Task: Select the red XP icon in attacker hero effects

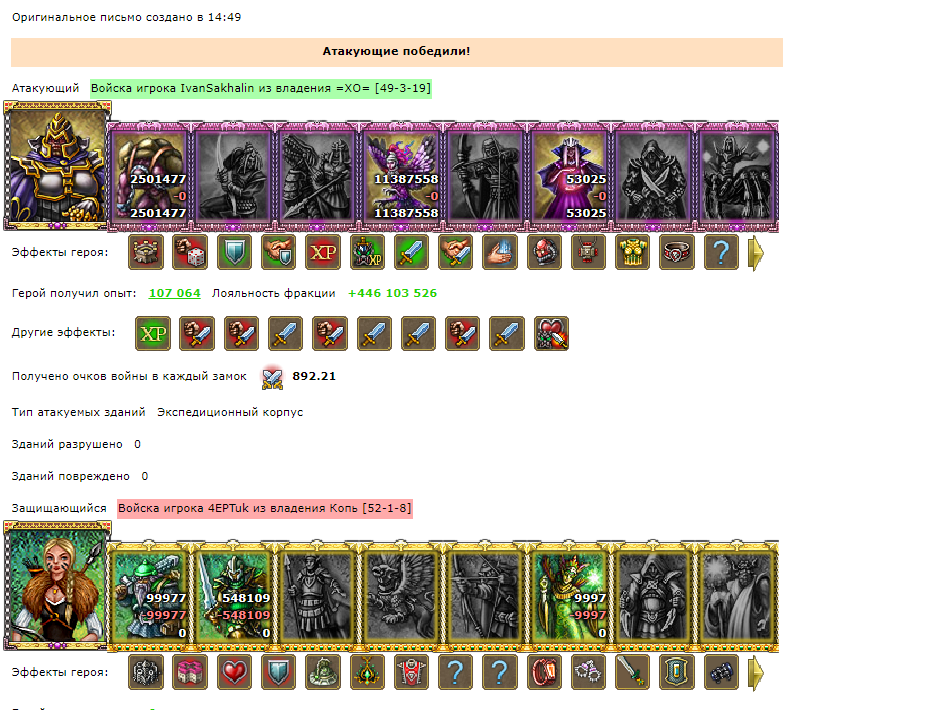Action: (x=323, y=252)
